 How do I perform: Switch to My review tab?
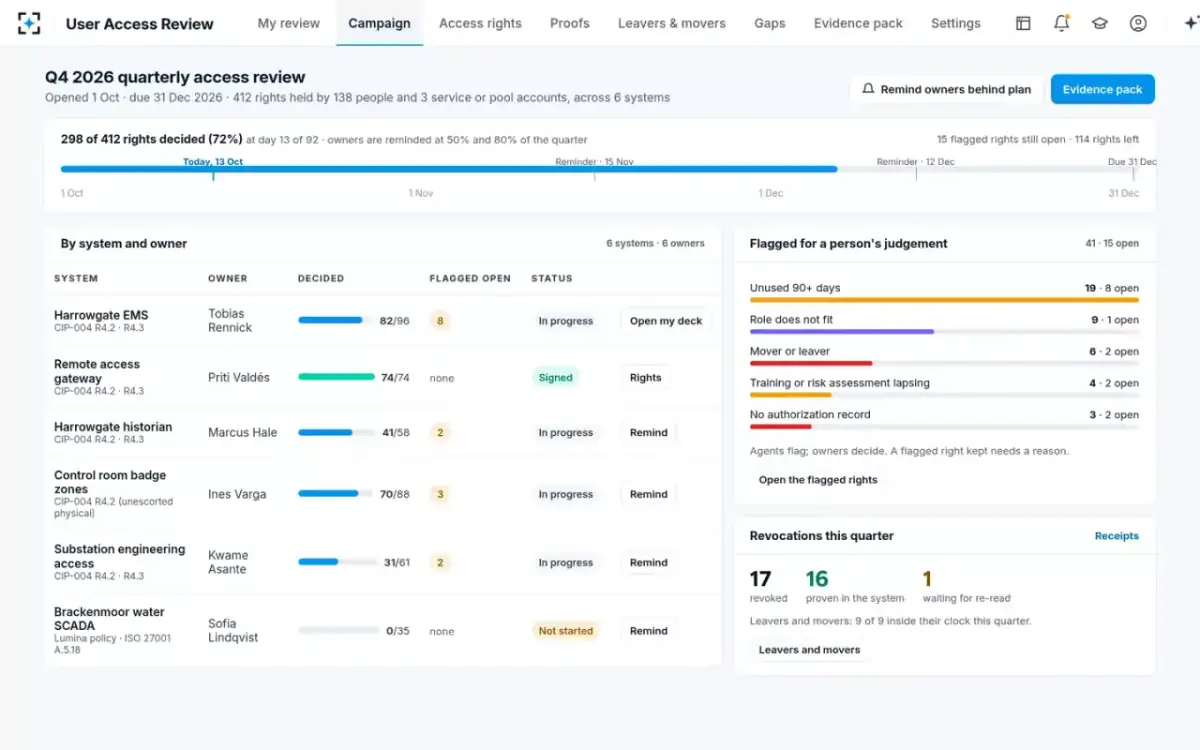(x=289, y=23)
